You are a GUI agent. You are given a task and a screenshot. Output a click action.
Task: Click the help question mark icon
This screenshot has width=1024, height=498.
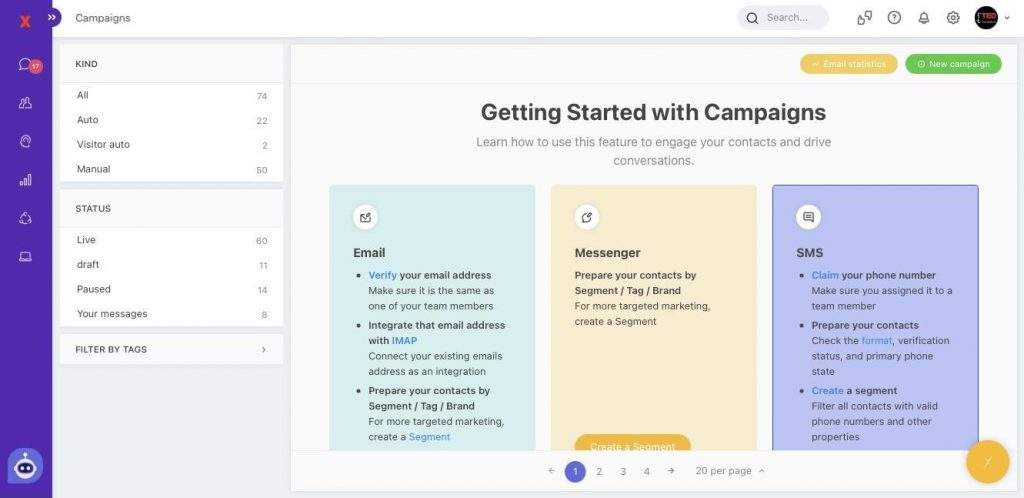(894, 18)
